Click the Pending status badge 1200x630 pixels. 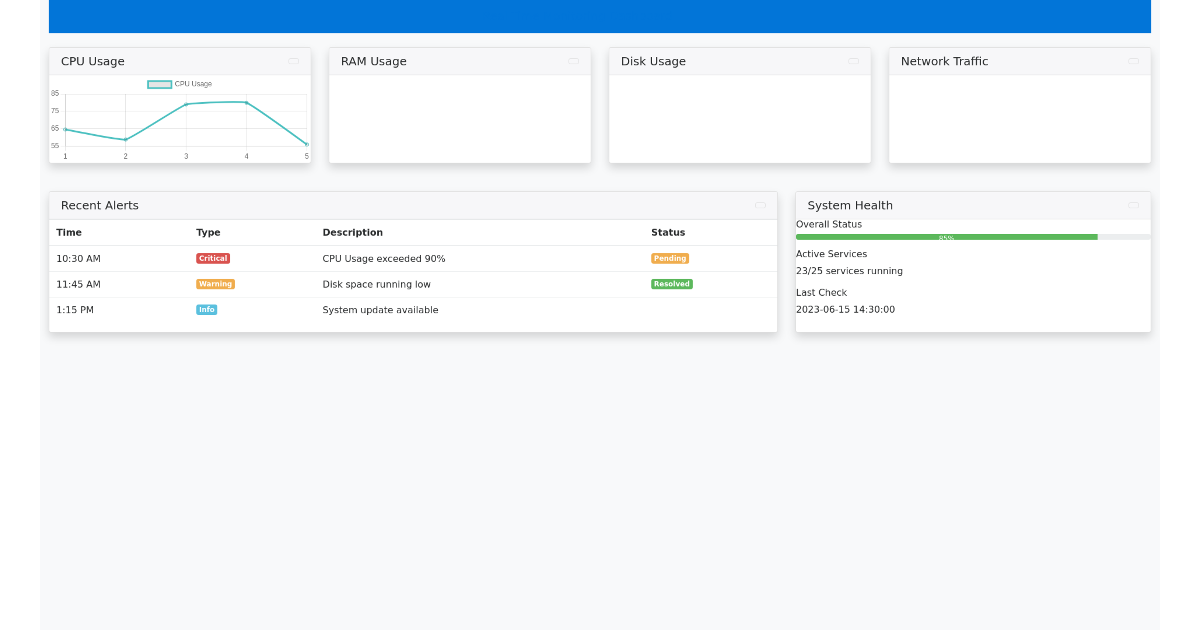[x=670, y=258]
